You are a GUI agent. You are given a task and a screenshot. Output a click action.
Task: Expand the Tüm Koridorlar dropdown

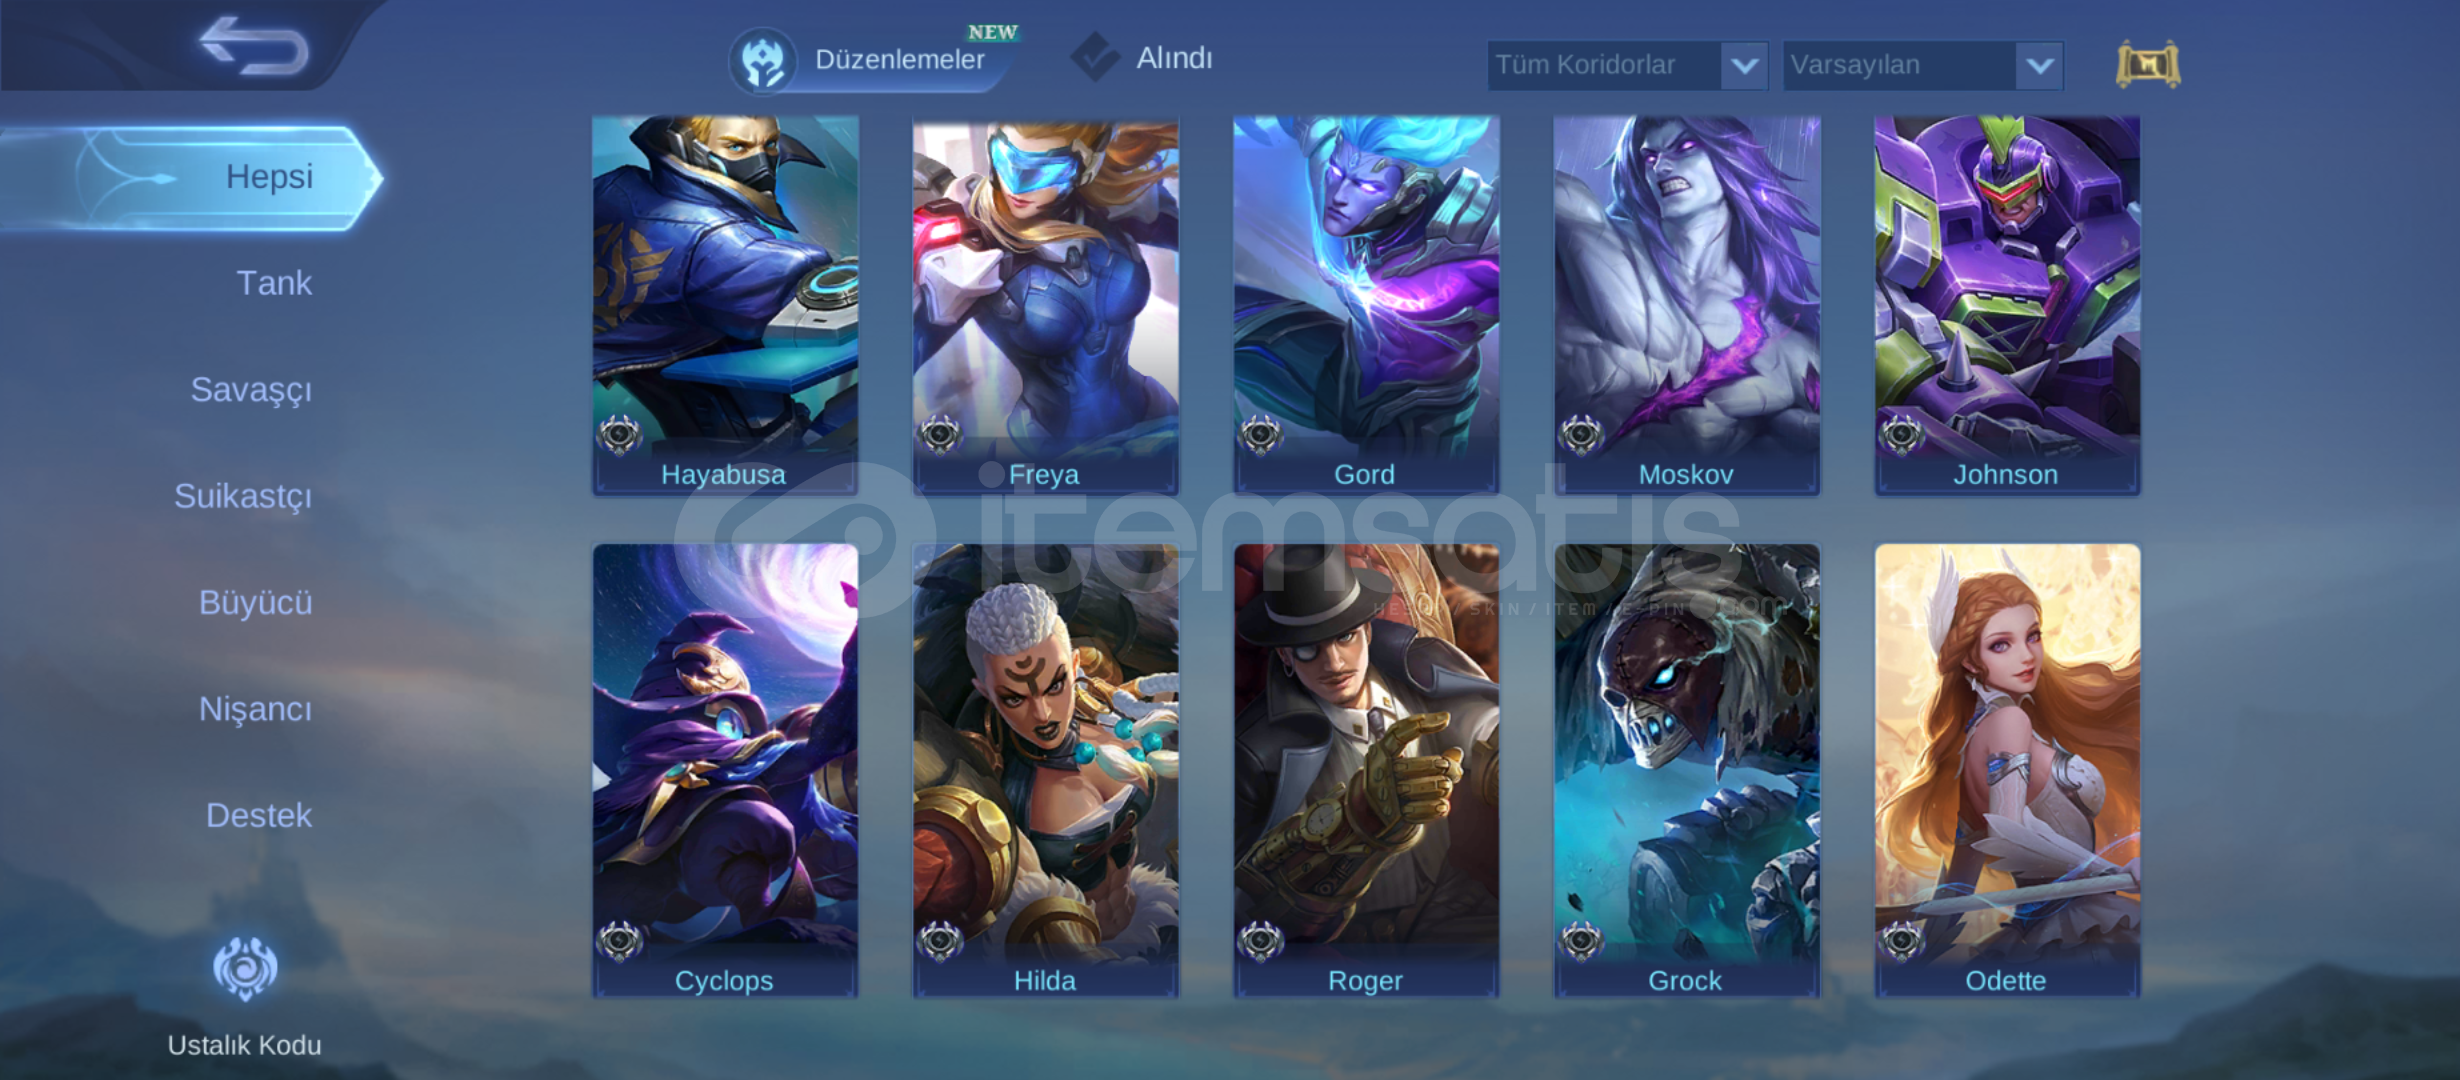(x=1628, y=65)
